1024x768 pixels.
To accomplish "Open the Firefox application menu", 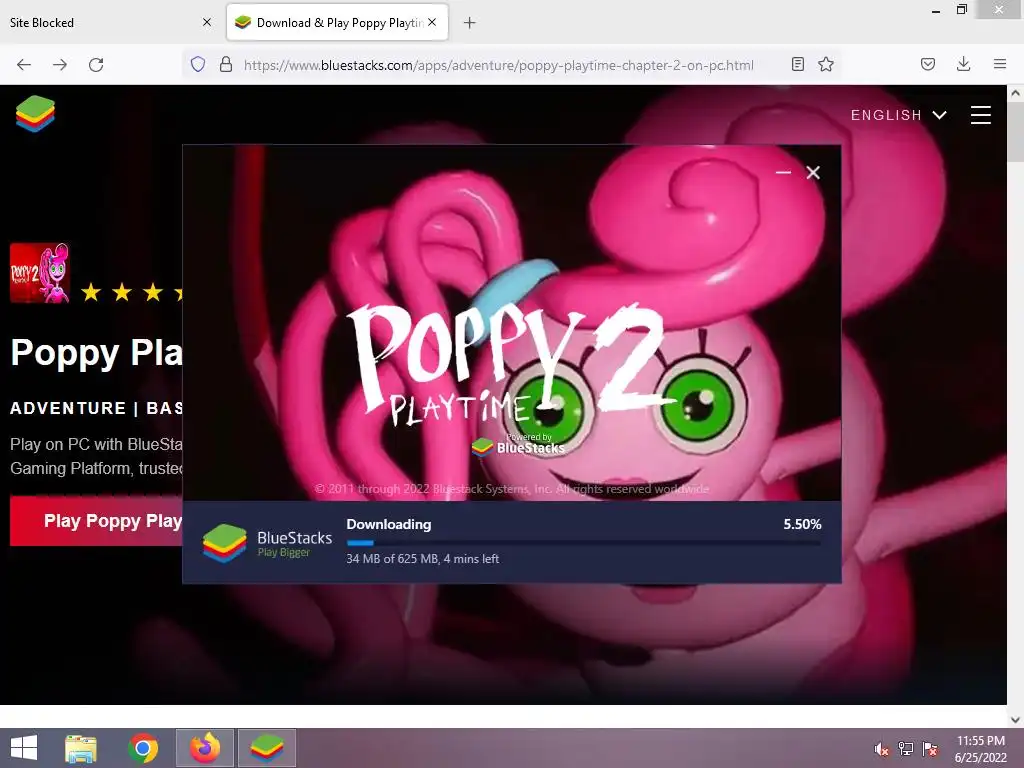I will [1000, 64].
